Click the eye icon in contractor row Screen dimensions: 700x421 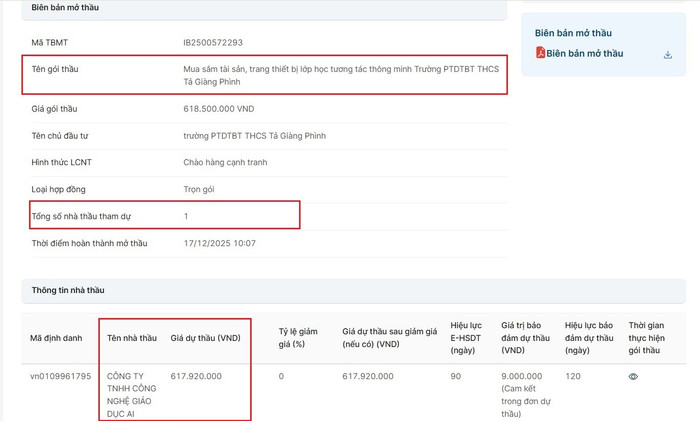(633, 377)
